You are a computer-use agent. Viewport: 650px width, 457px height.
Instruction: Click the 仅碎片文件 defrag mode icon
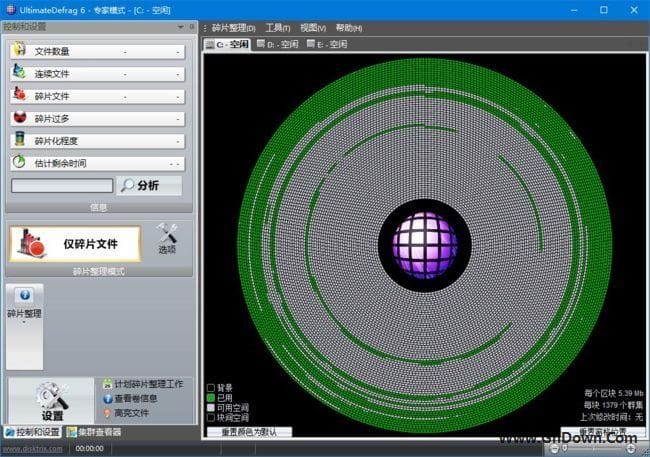(x=31, y=244)
